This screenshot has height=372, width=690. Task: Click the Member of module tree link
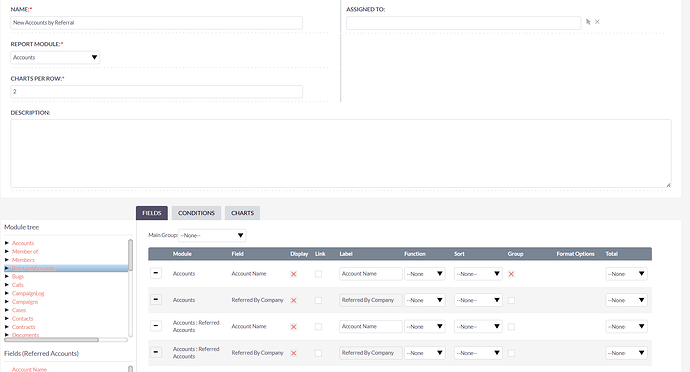25,251
